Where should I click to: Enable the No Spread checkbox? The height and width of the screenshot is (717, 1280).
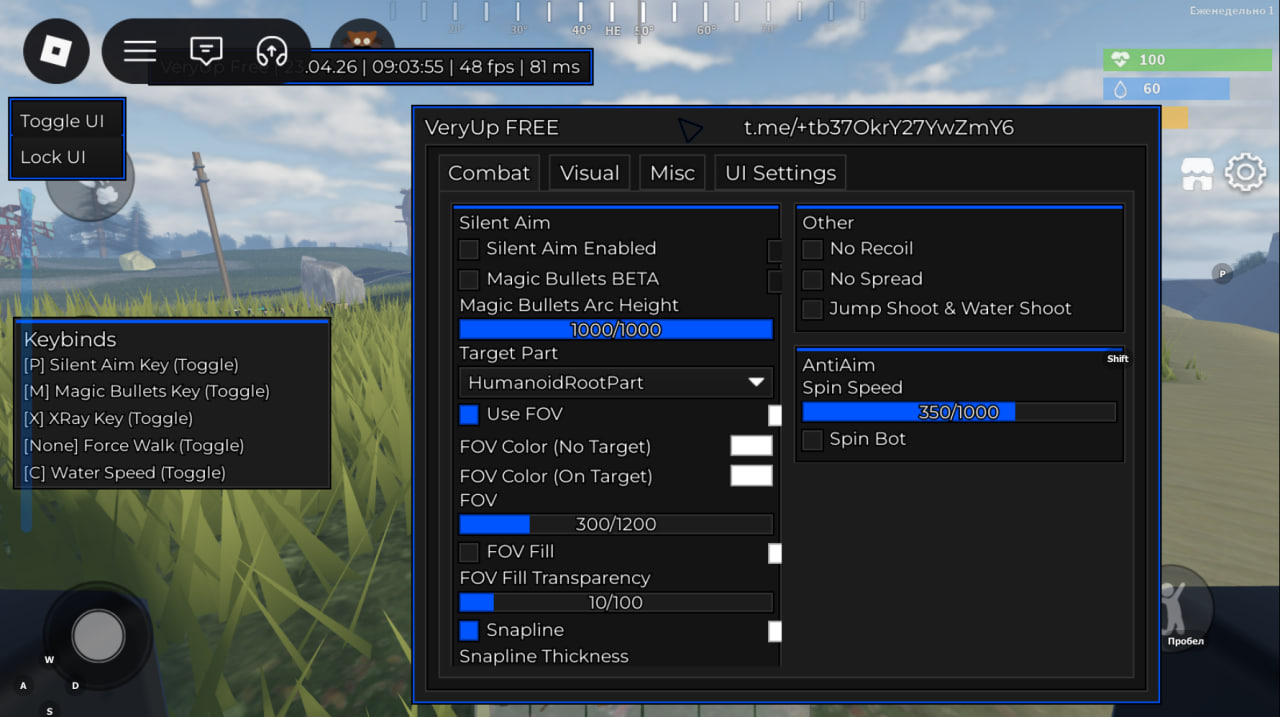(812, 279)
